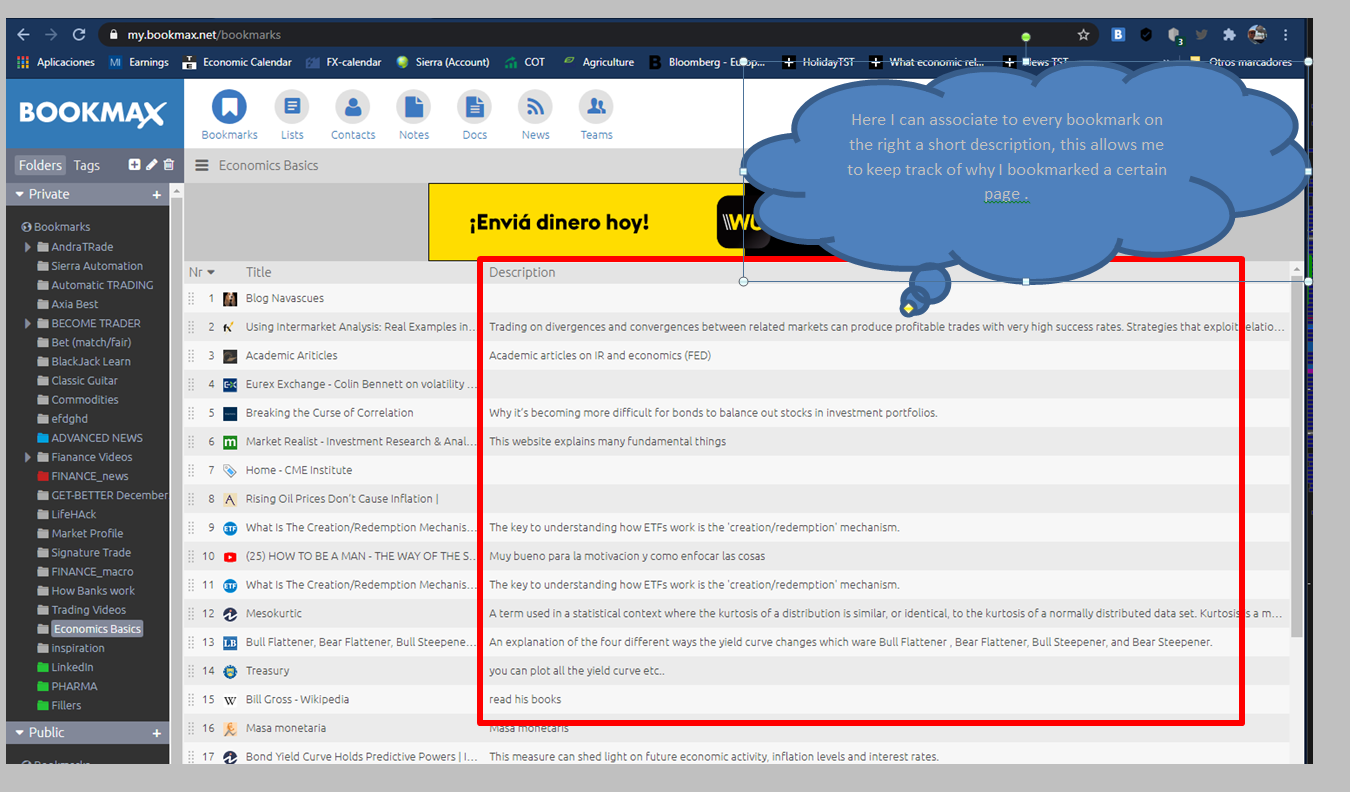The height and width of the screenshot is (792, 1350).
Task: Click the plus icon on Private section
Action: click(x=157, y=194)
